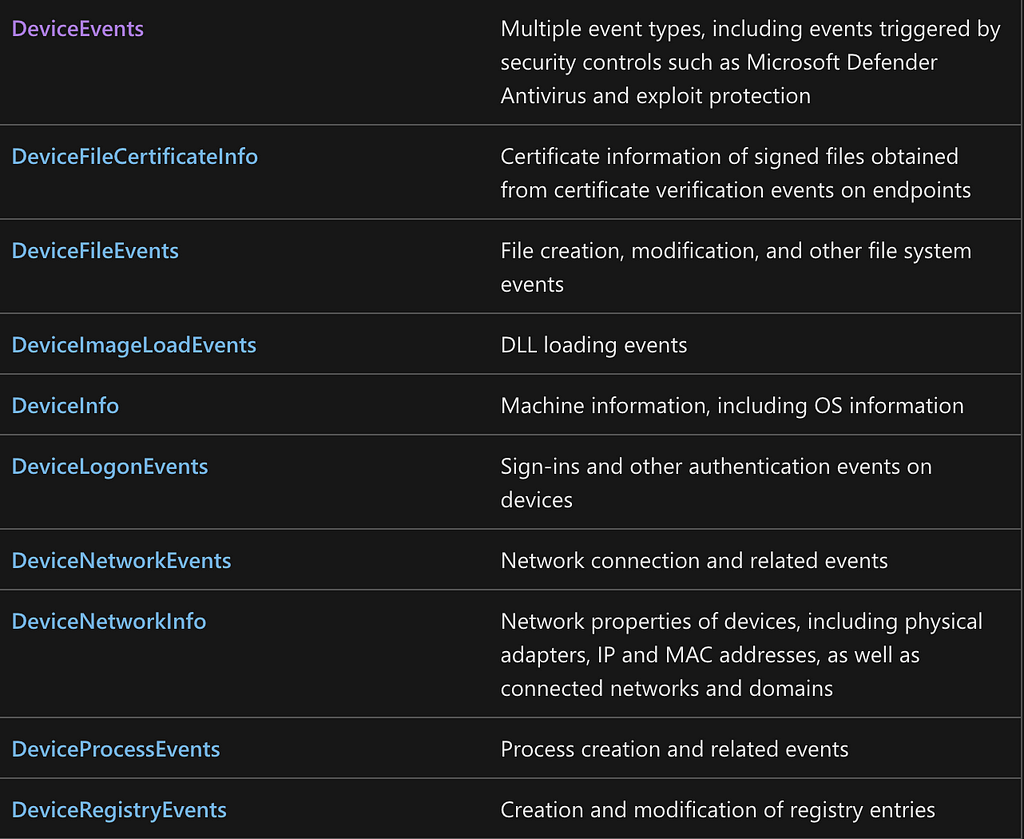Open the DeviceFileCertificateInfo link
This screenshot has height=839, width=1024.
[135, 157]
